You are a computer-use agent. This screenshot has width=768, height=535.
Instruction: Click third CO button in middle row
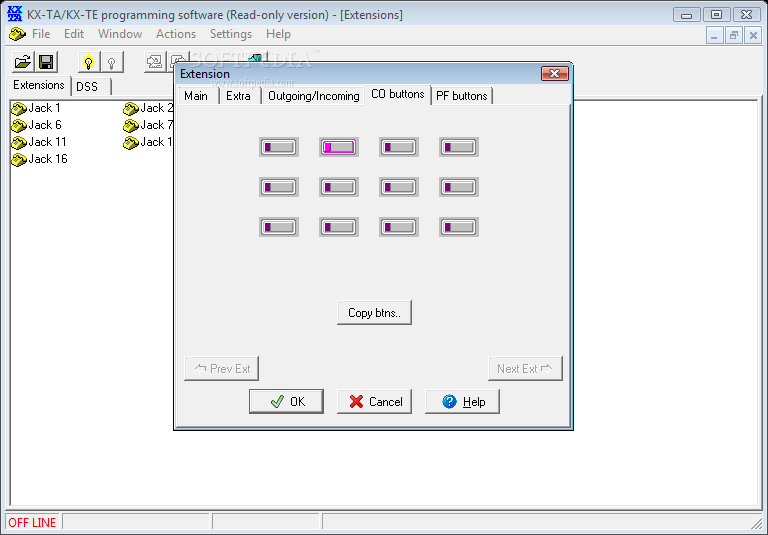point(399,187)
